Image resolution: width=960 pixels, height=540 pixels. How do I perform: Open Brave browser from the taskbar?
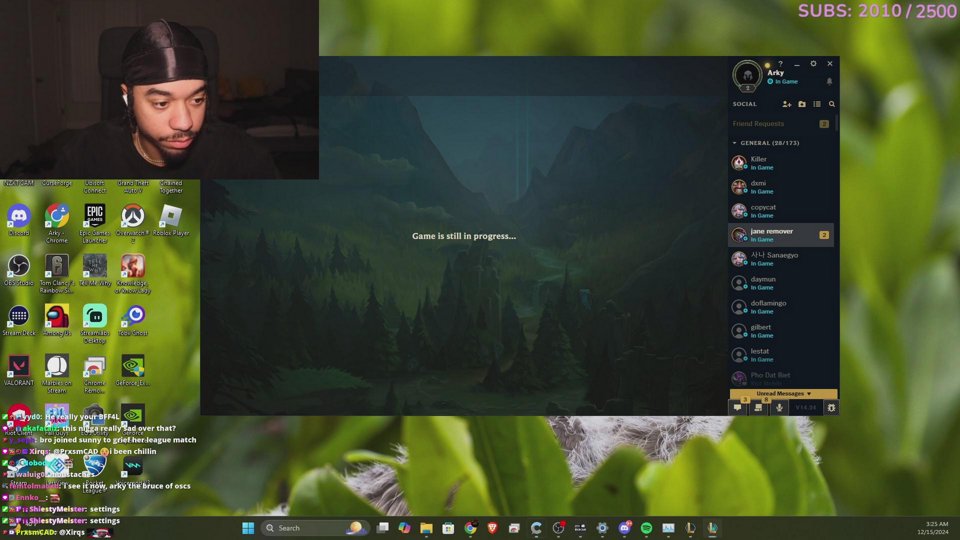[492, 528]
